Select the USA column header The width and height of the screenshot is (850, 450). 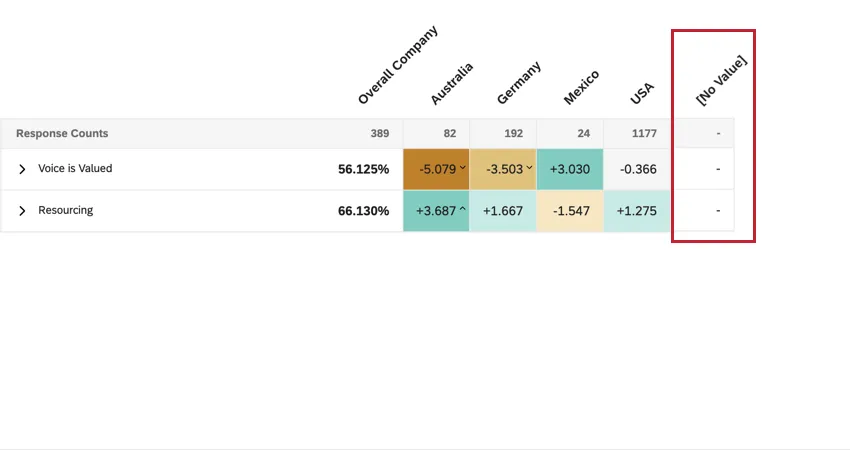coord(642,93)
